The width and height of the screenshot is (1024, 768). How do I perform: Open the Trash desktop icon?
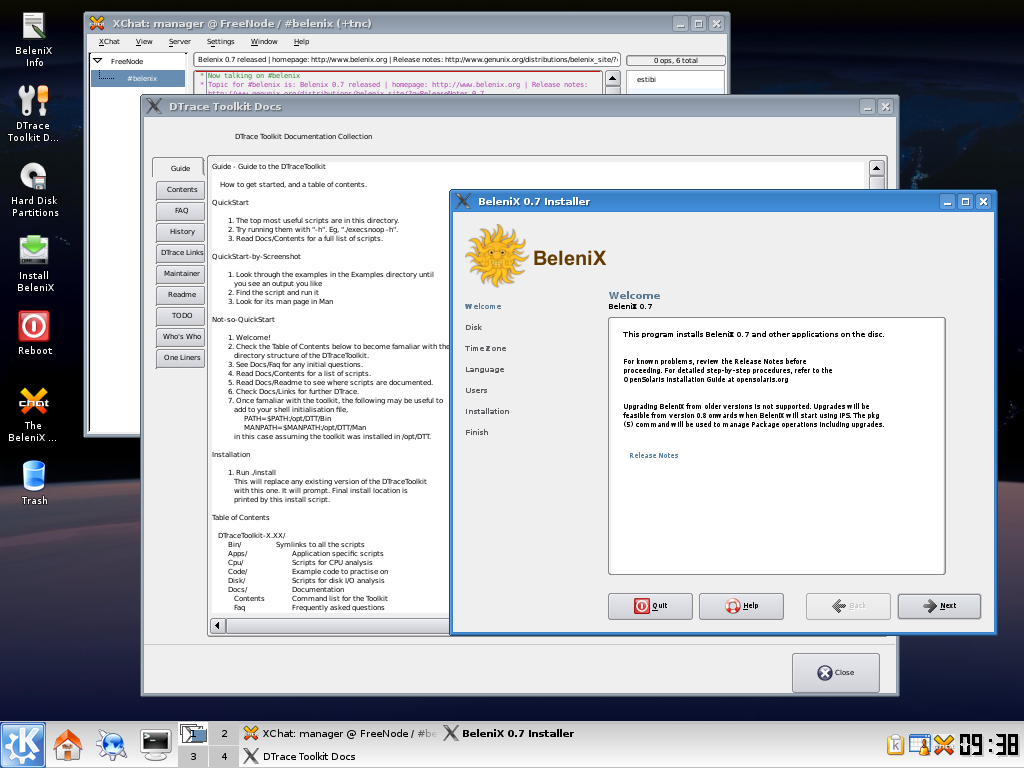click(x=34, y=483)
